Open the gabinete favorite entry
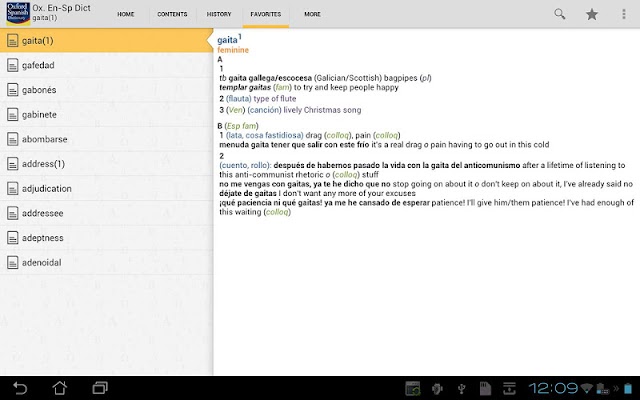This screenshot has width=640, height=400. click(107, 115)
